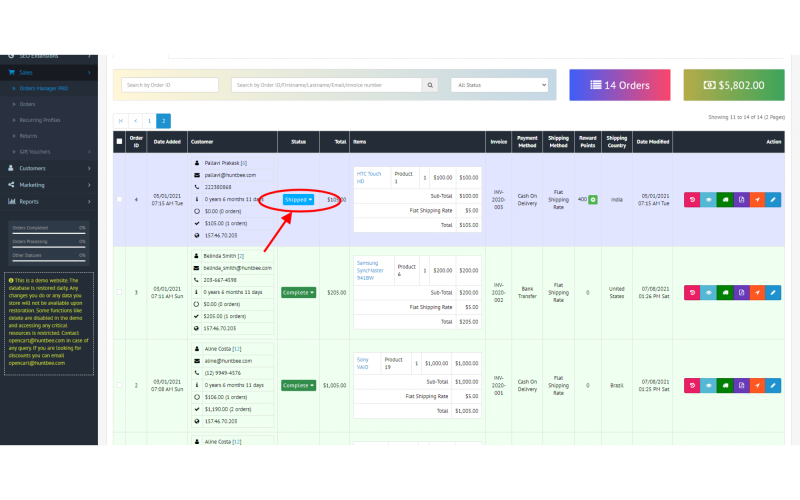Click the purple invoice icon for order 3
The height and width of the screenshot is (500, 800).
tap(741, 292)
